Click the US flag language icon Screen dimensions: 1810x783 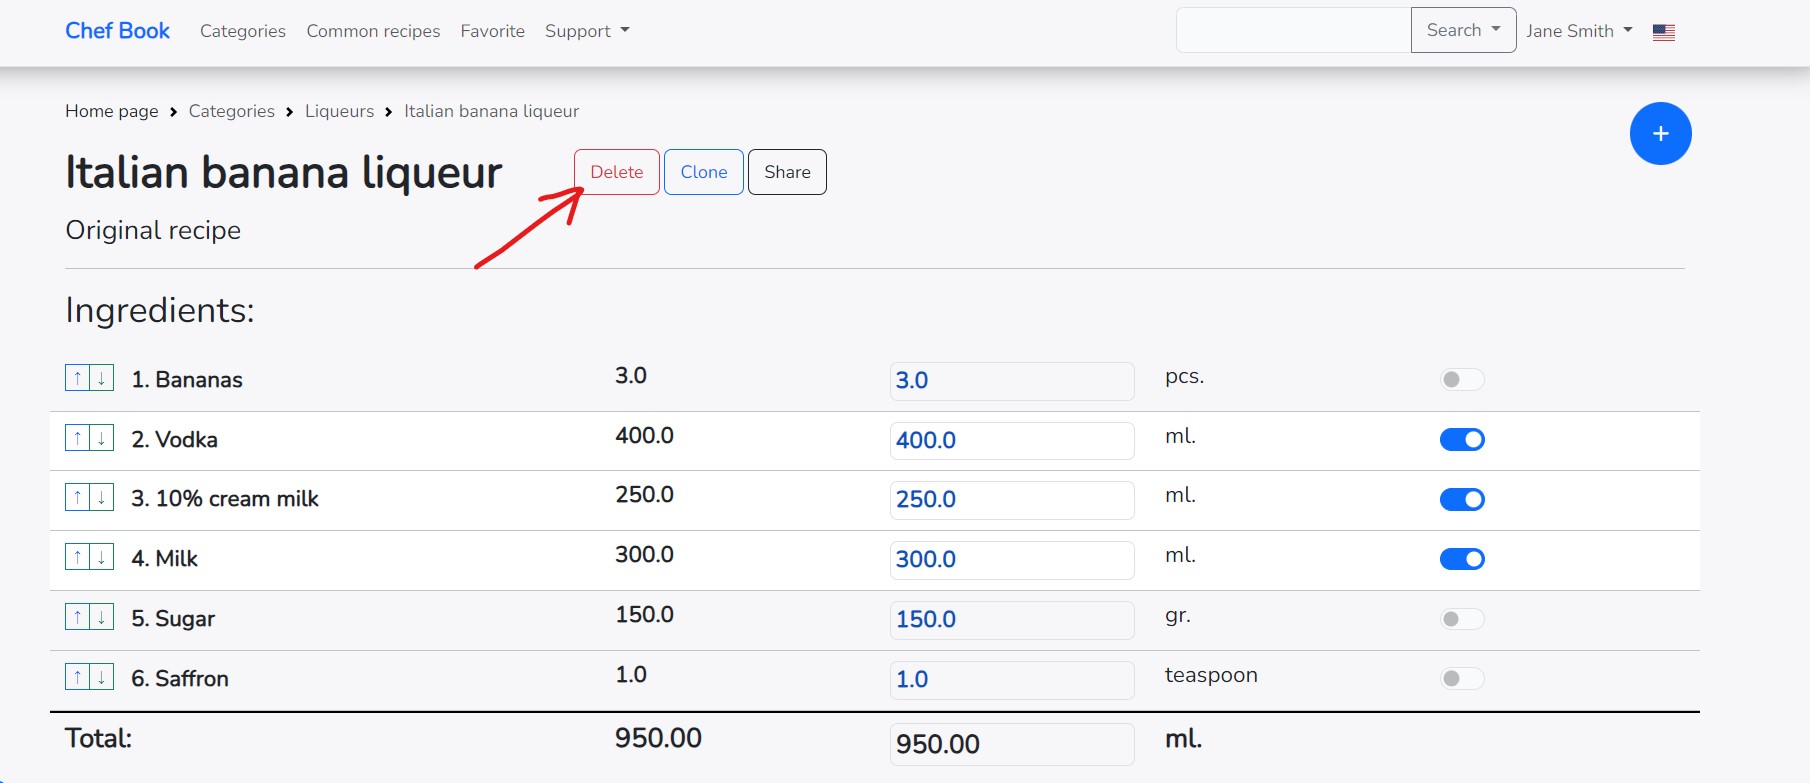click(1664, 32)
